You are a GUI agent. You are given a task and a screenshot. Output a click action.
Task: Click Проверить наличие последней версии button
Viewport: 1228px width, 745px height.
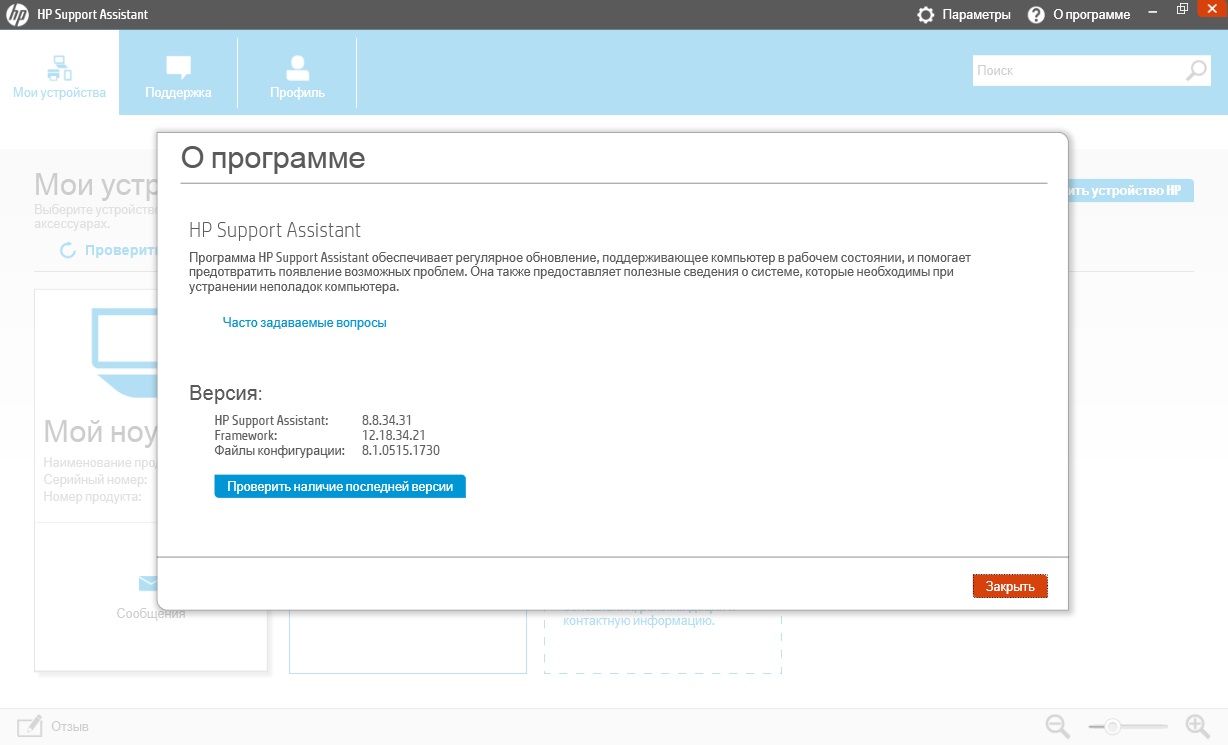pos(340,487)
